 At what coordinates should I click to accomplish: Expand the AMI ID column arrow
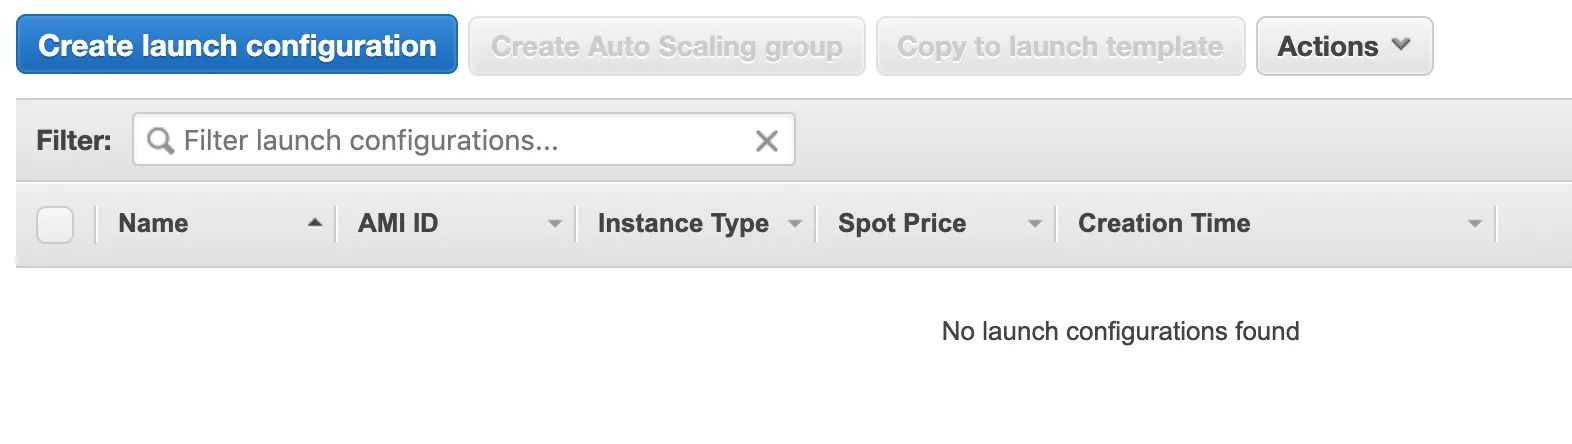click(555, 224)
